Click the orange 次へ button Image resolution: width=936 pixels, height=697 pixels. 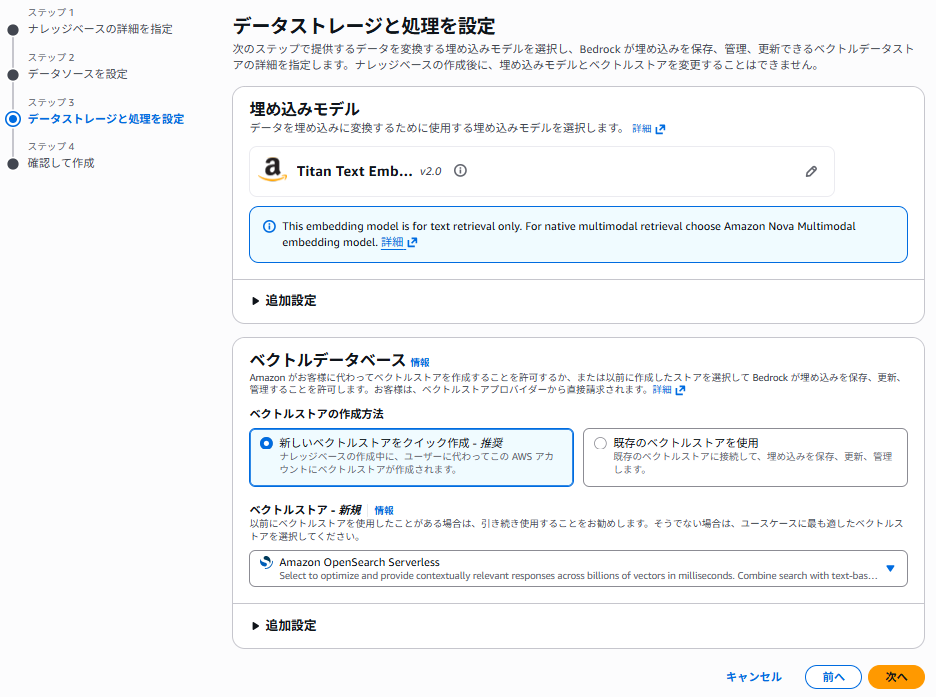coord(896,677)
